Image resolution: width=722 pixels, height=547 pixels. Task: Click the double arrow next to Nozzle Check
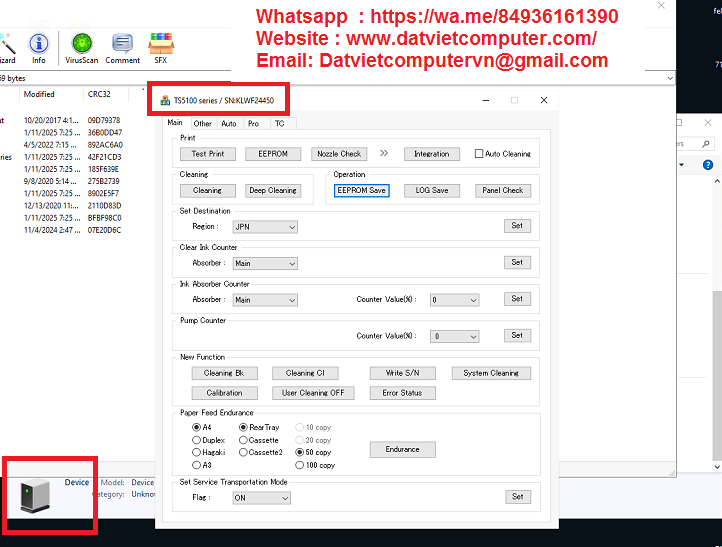tap(384, 154)
